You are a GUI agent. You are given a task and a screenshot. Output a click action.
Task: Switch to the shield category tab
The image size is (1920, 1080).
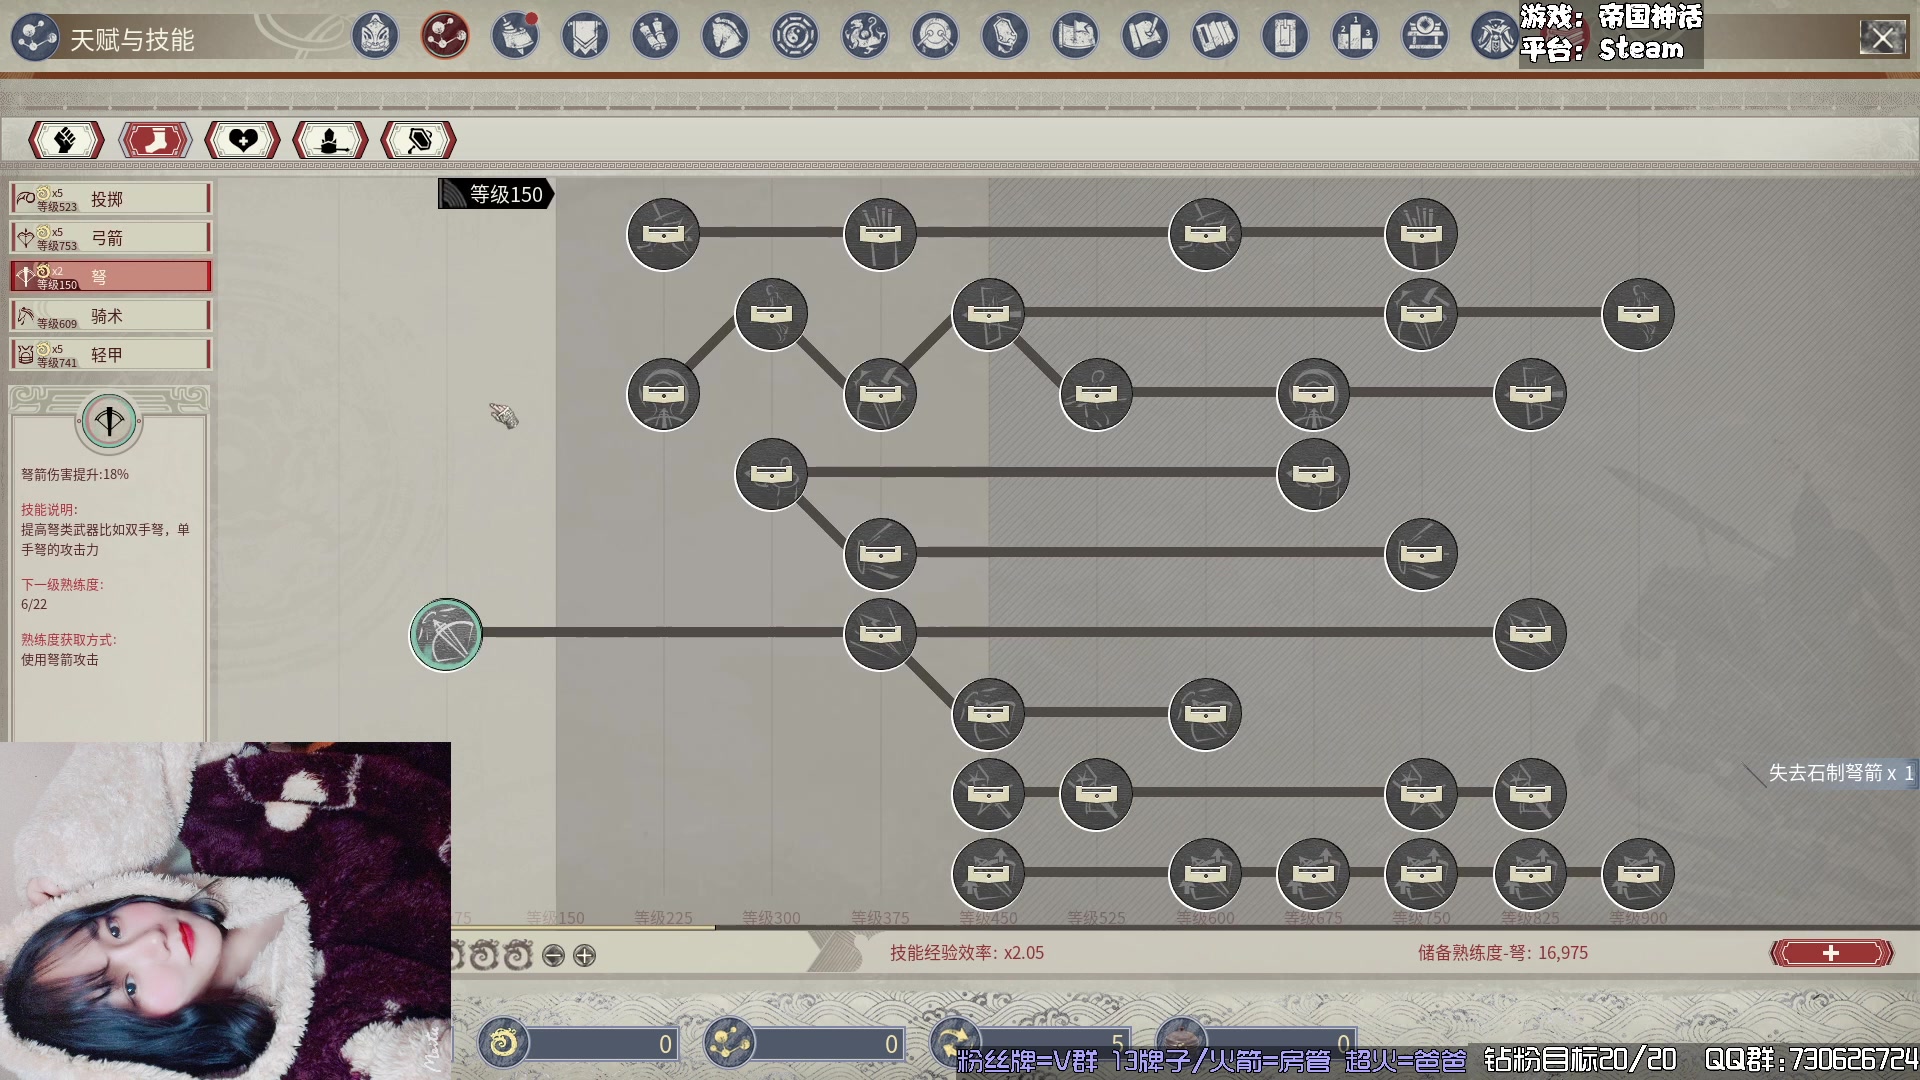[419, 140]
